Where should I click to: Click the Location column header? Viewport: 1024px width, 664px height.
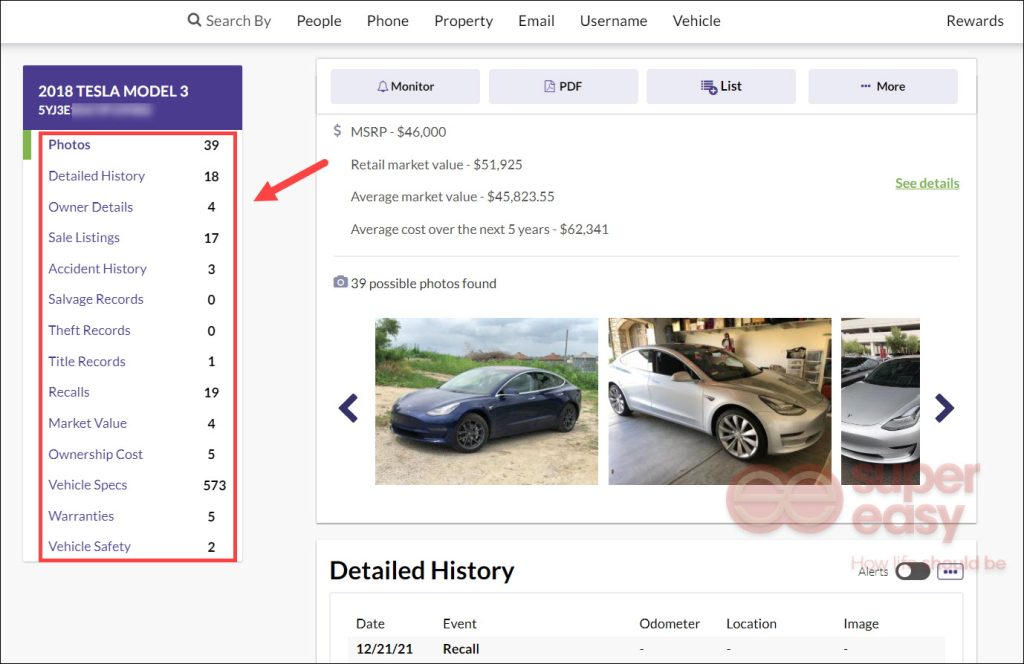click(751, 624)
